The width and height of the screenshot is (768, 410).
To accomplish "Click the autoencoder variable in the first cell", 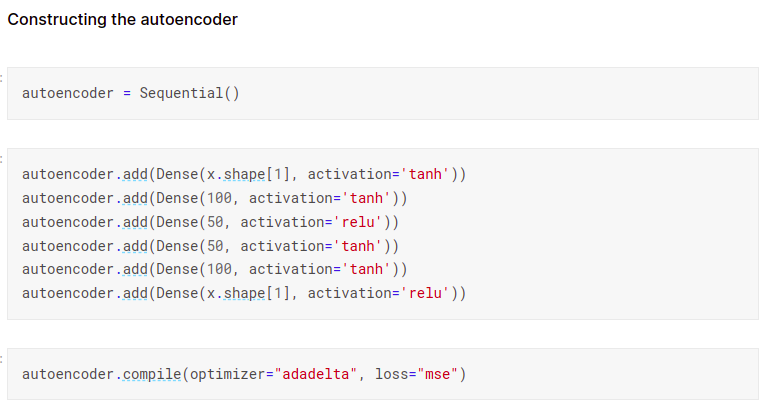I will point(67,93).
